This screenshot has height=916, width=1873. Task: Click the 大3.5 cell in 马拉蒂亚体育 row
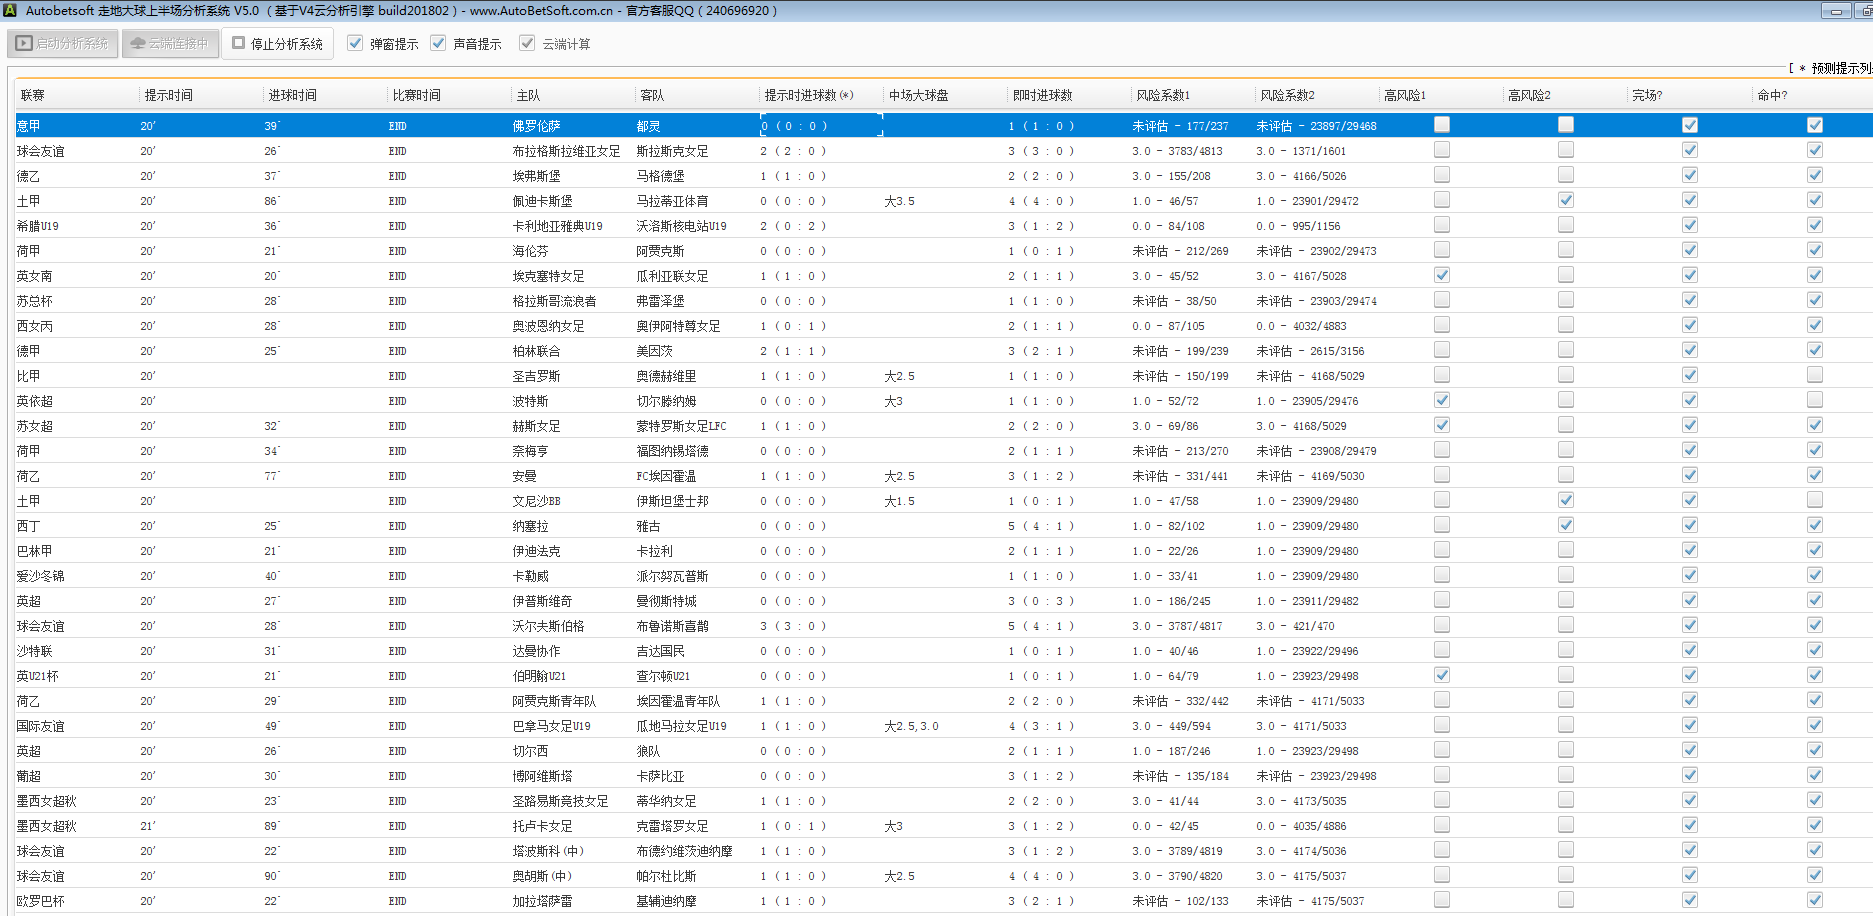coord(899,201)
